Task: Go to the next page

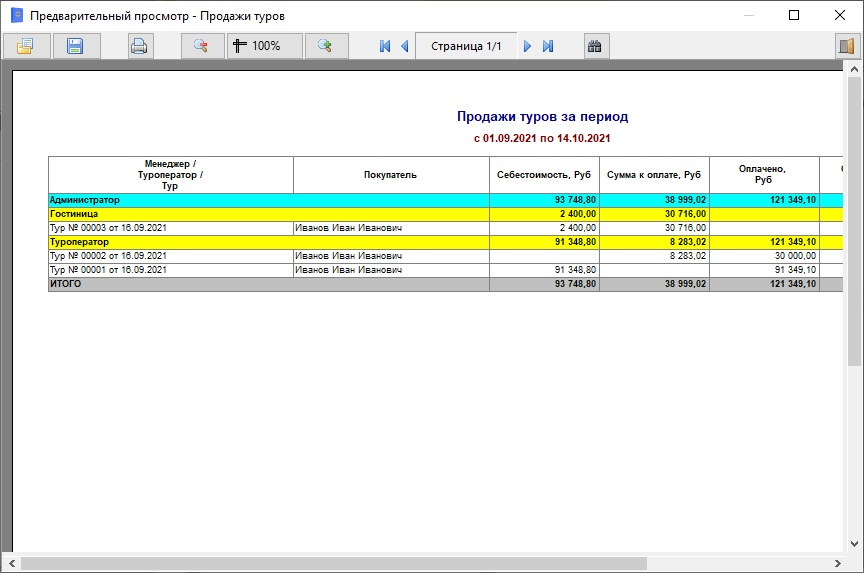Action: 528,46
